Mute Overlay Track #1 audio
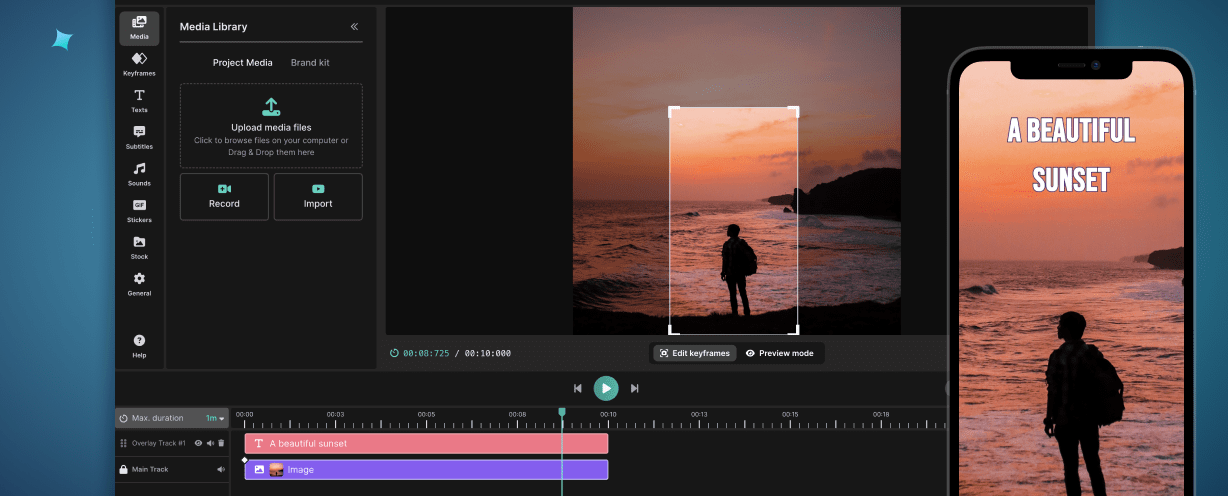The width and height of the screenshot is (1228, 496). [210, 443]
